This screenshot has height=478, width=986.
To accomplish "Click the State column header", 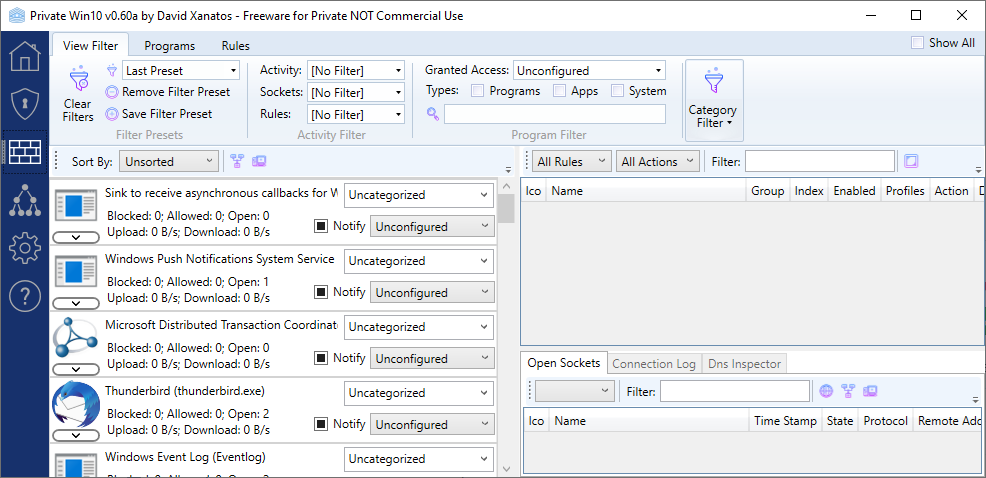I will (x=840, y=421).
